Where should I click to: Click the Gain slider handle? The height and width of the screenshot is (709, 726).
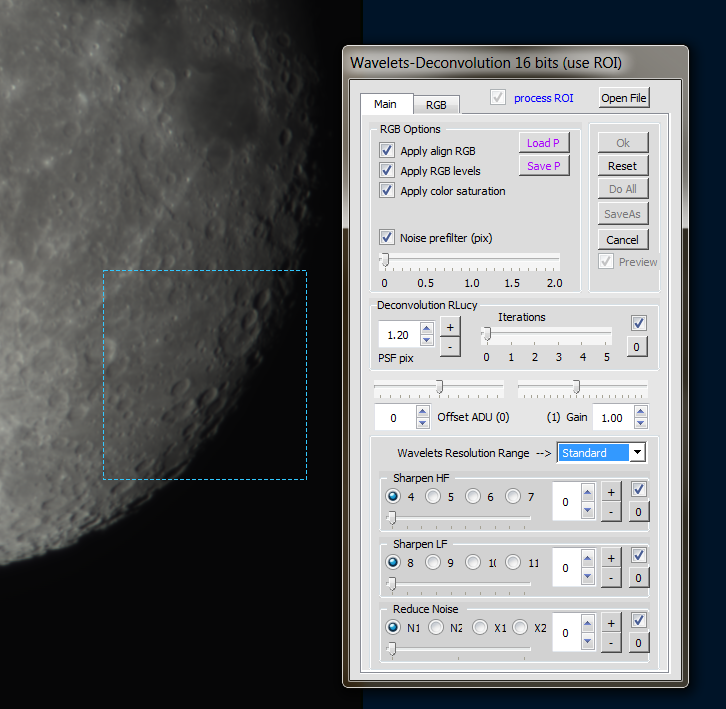(x=576, y=386)
